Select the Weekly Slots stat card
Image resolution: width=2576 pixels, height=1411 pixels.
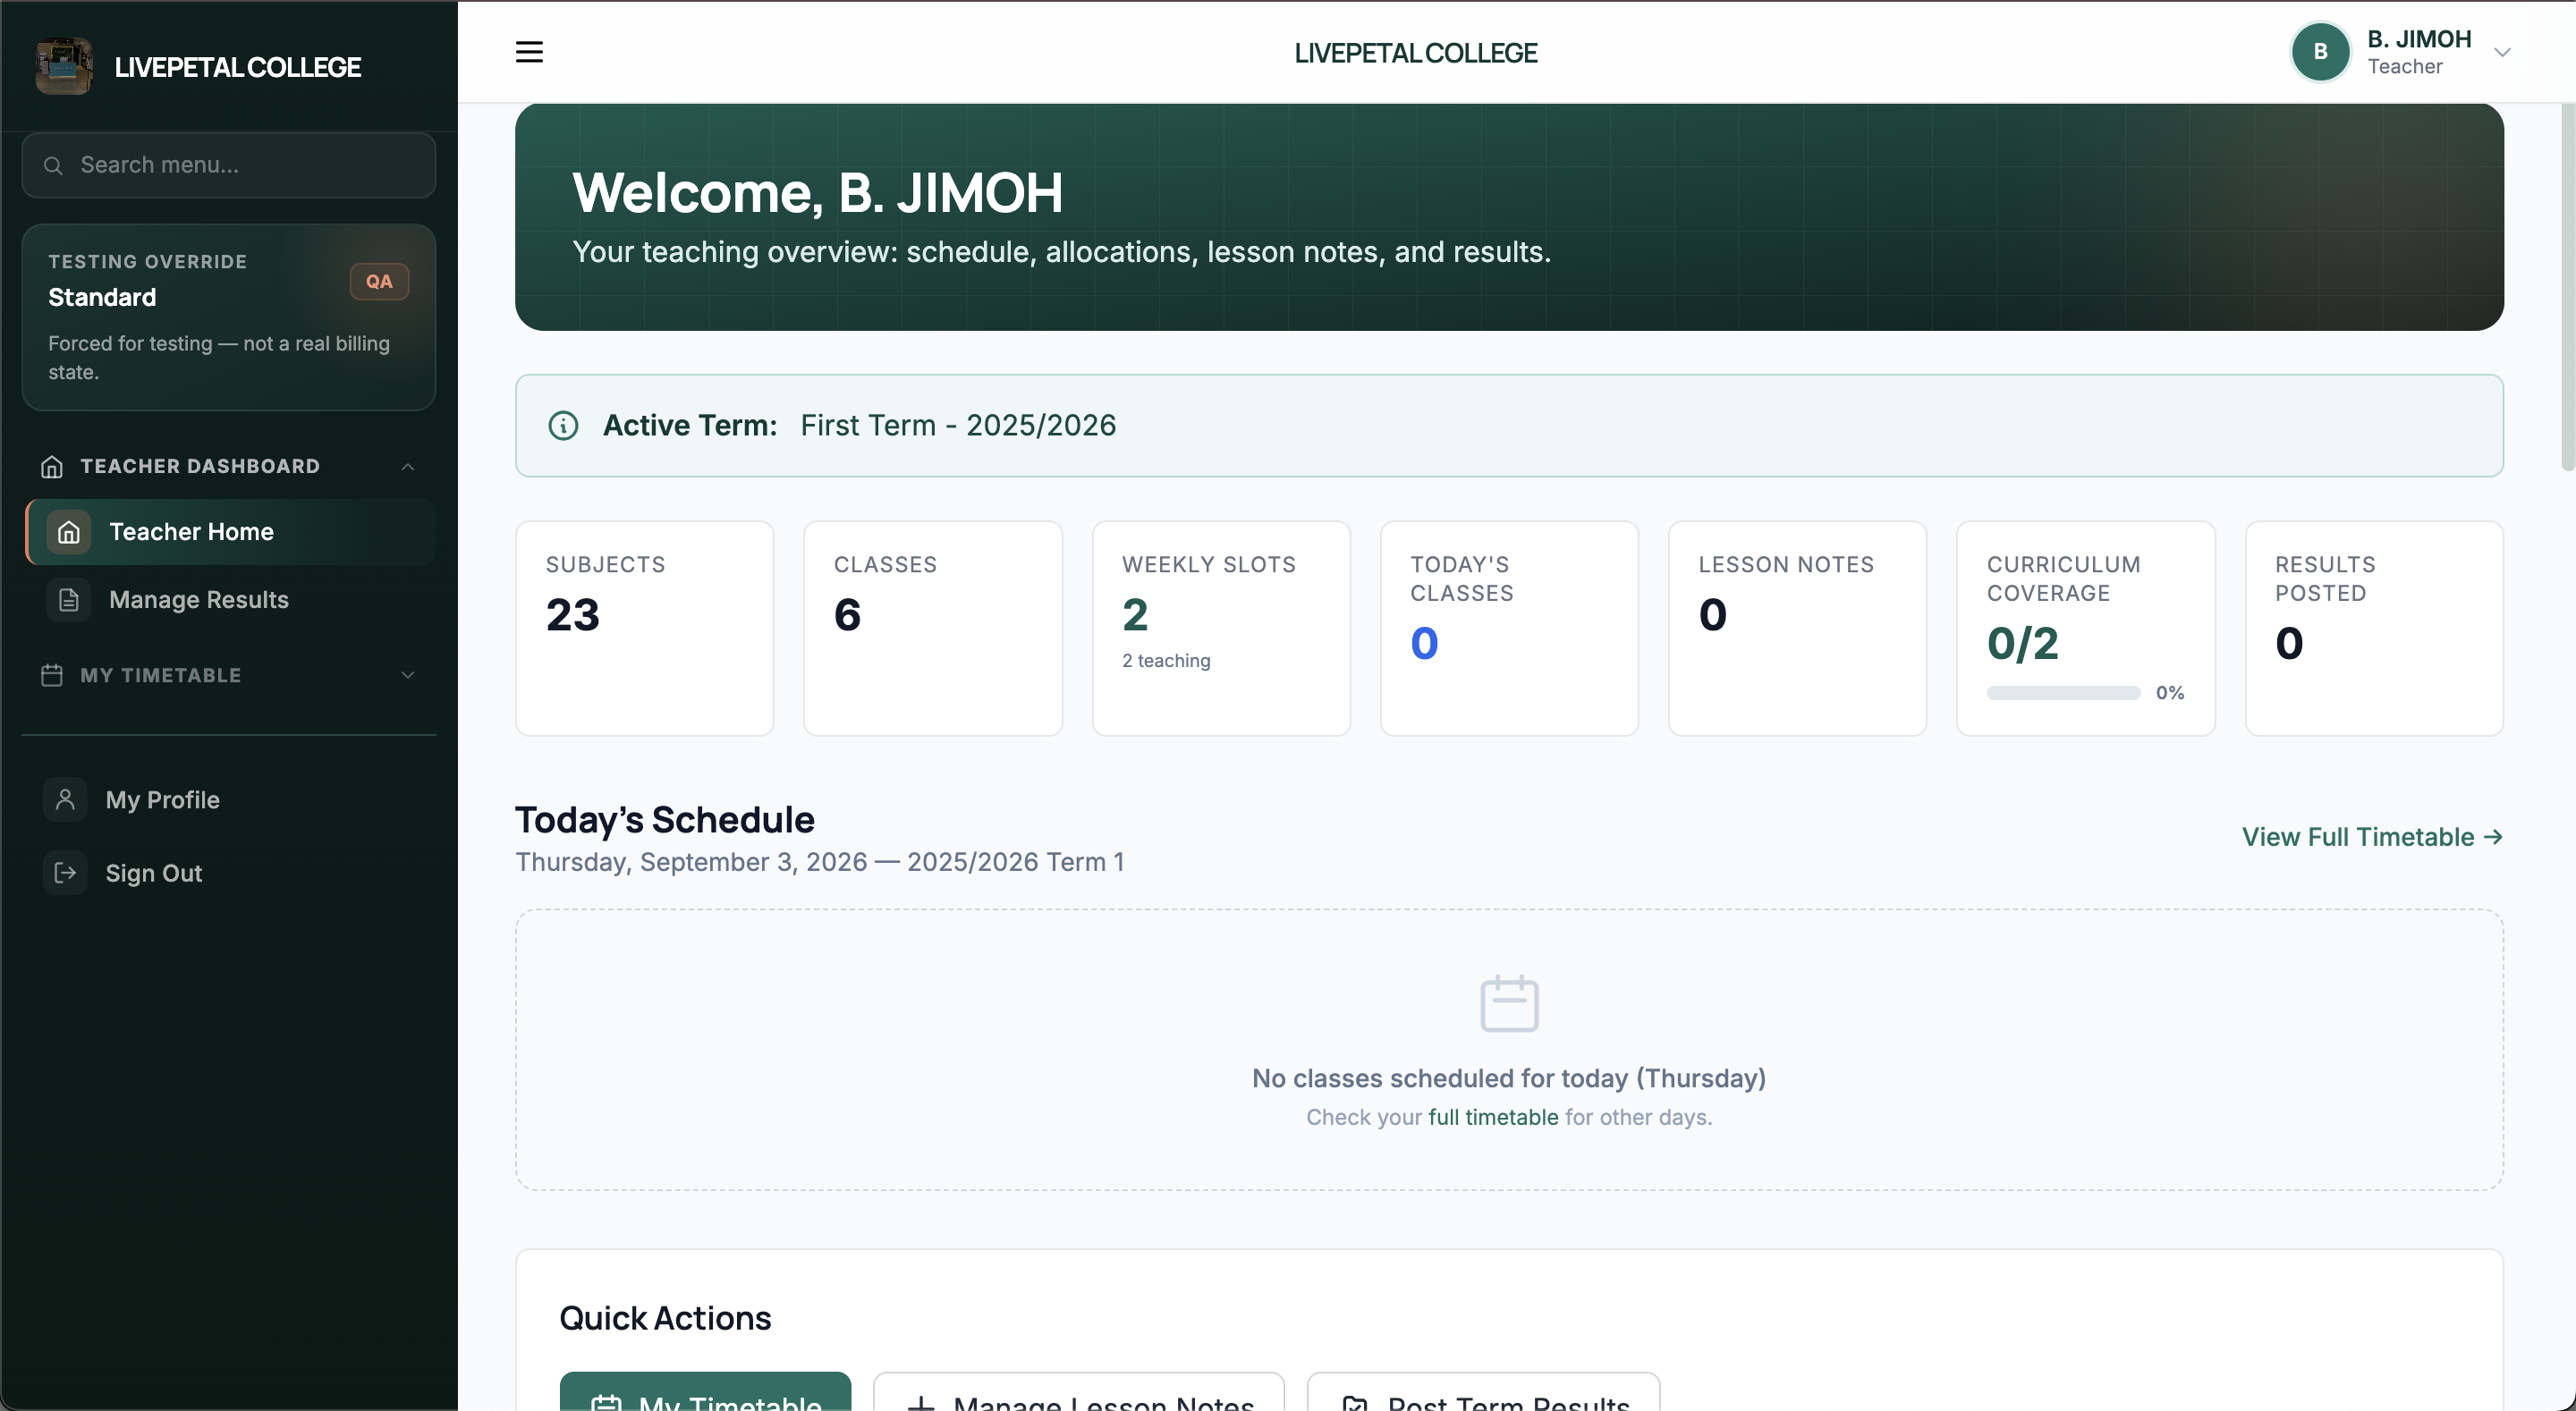coord(1221,629)
